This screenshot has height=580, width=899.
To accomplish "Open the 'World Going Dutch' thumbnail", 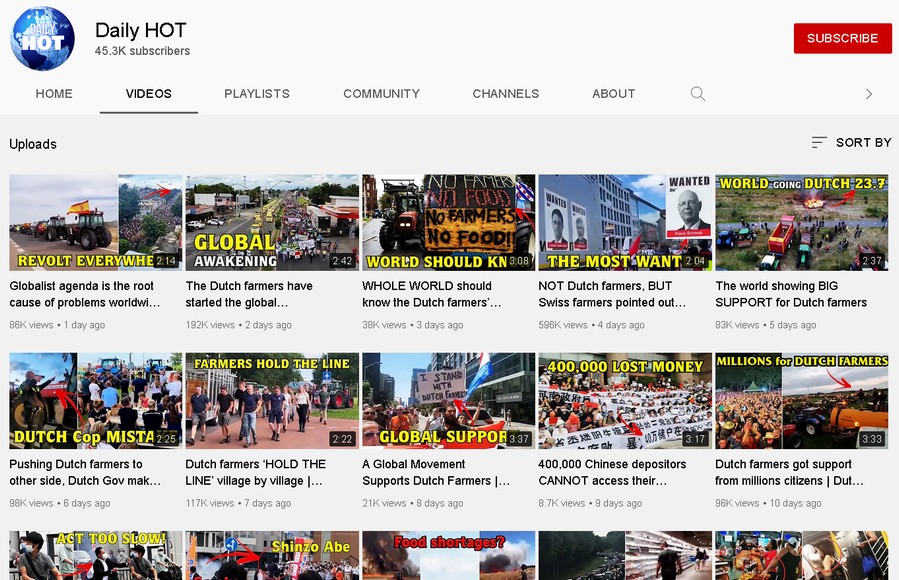I will (x=801, y=223).
